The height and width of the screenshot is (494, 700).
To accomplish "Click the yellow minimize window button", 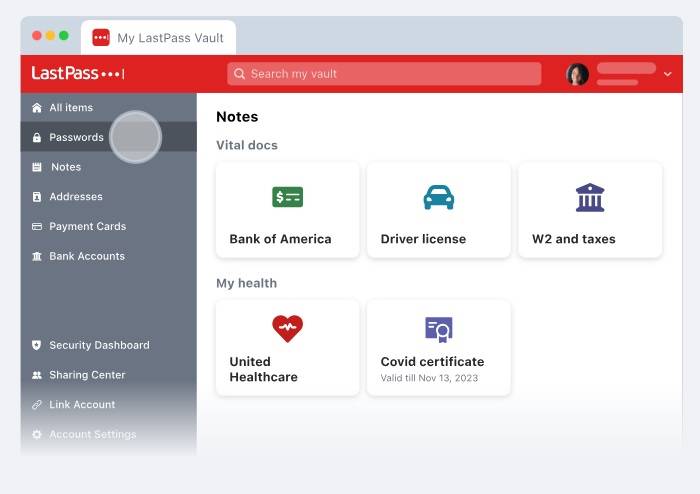I will [x=50, y=36].
